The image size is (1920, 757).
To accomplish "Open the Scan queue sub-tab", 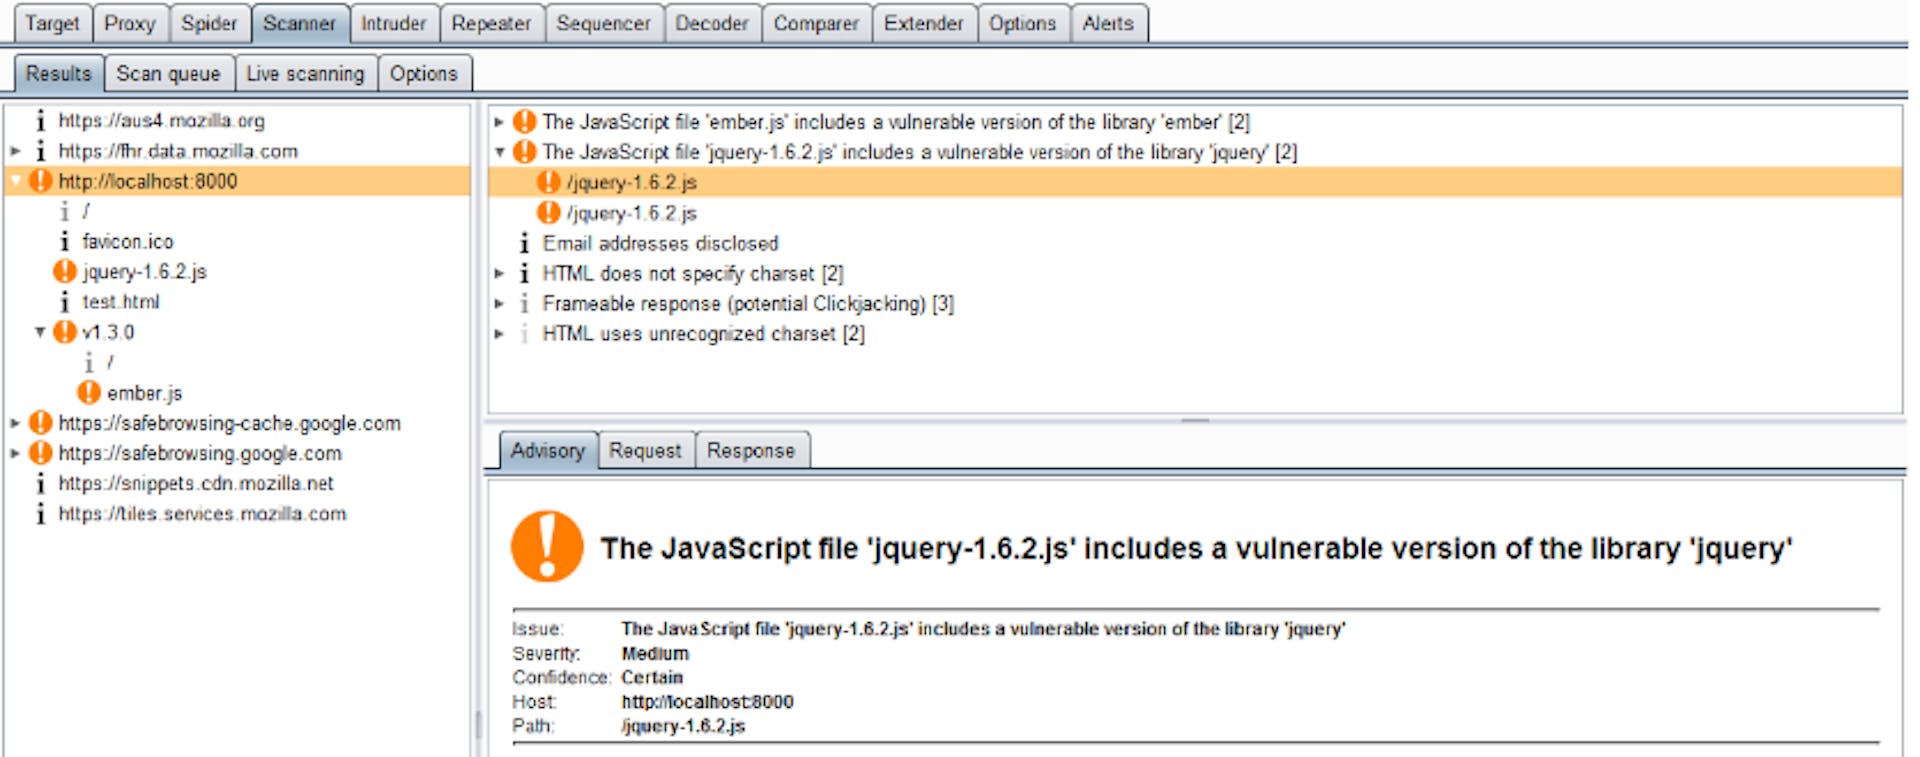I will (x=168, y=73).
